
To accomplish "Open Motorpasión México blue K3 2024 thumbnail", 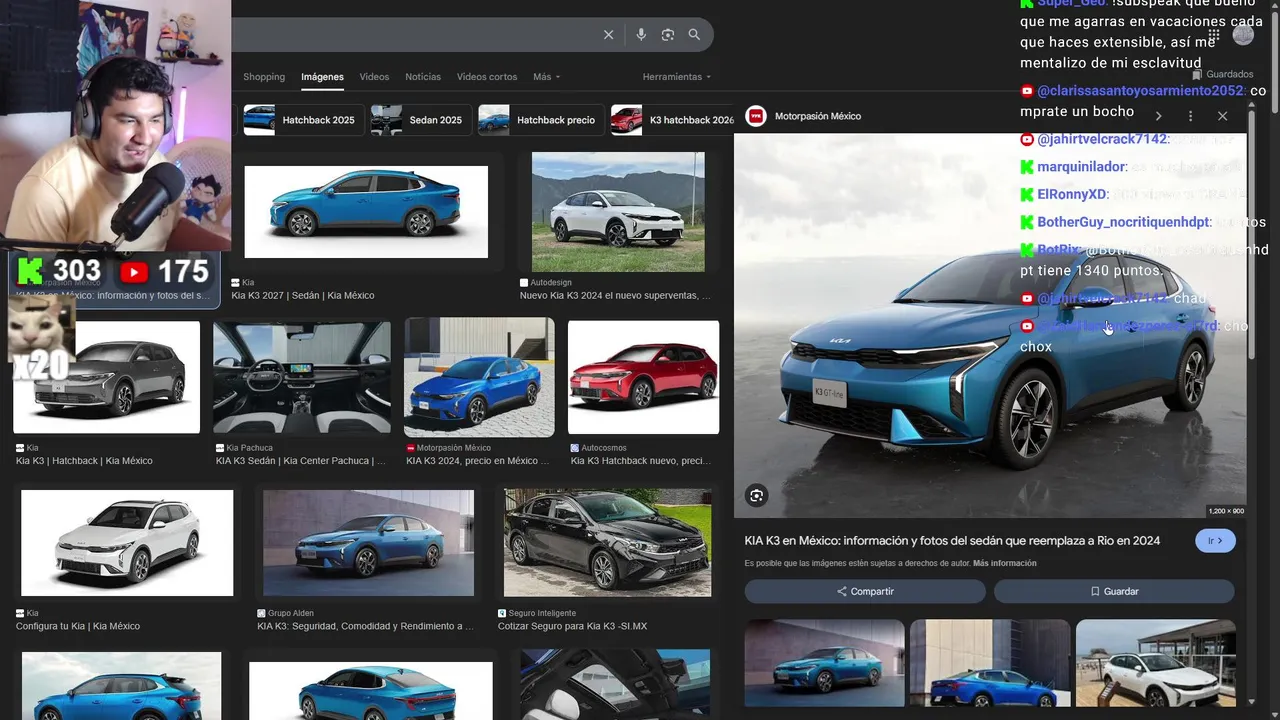I will tap(479, 377).
